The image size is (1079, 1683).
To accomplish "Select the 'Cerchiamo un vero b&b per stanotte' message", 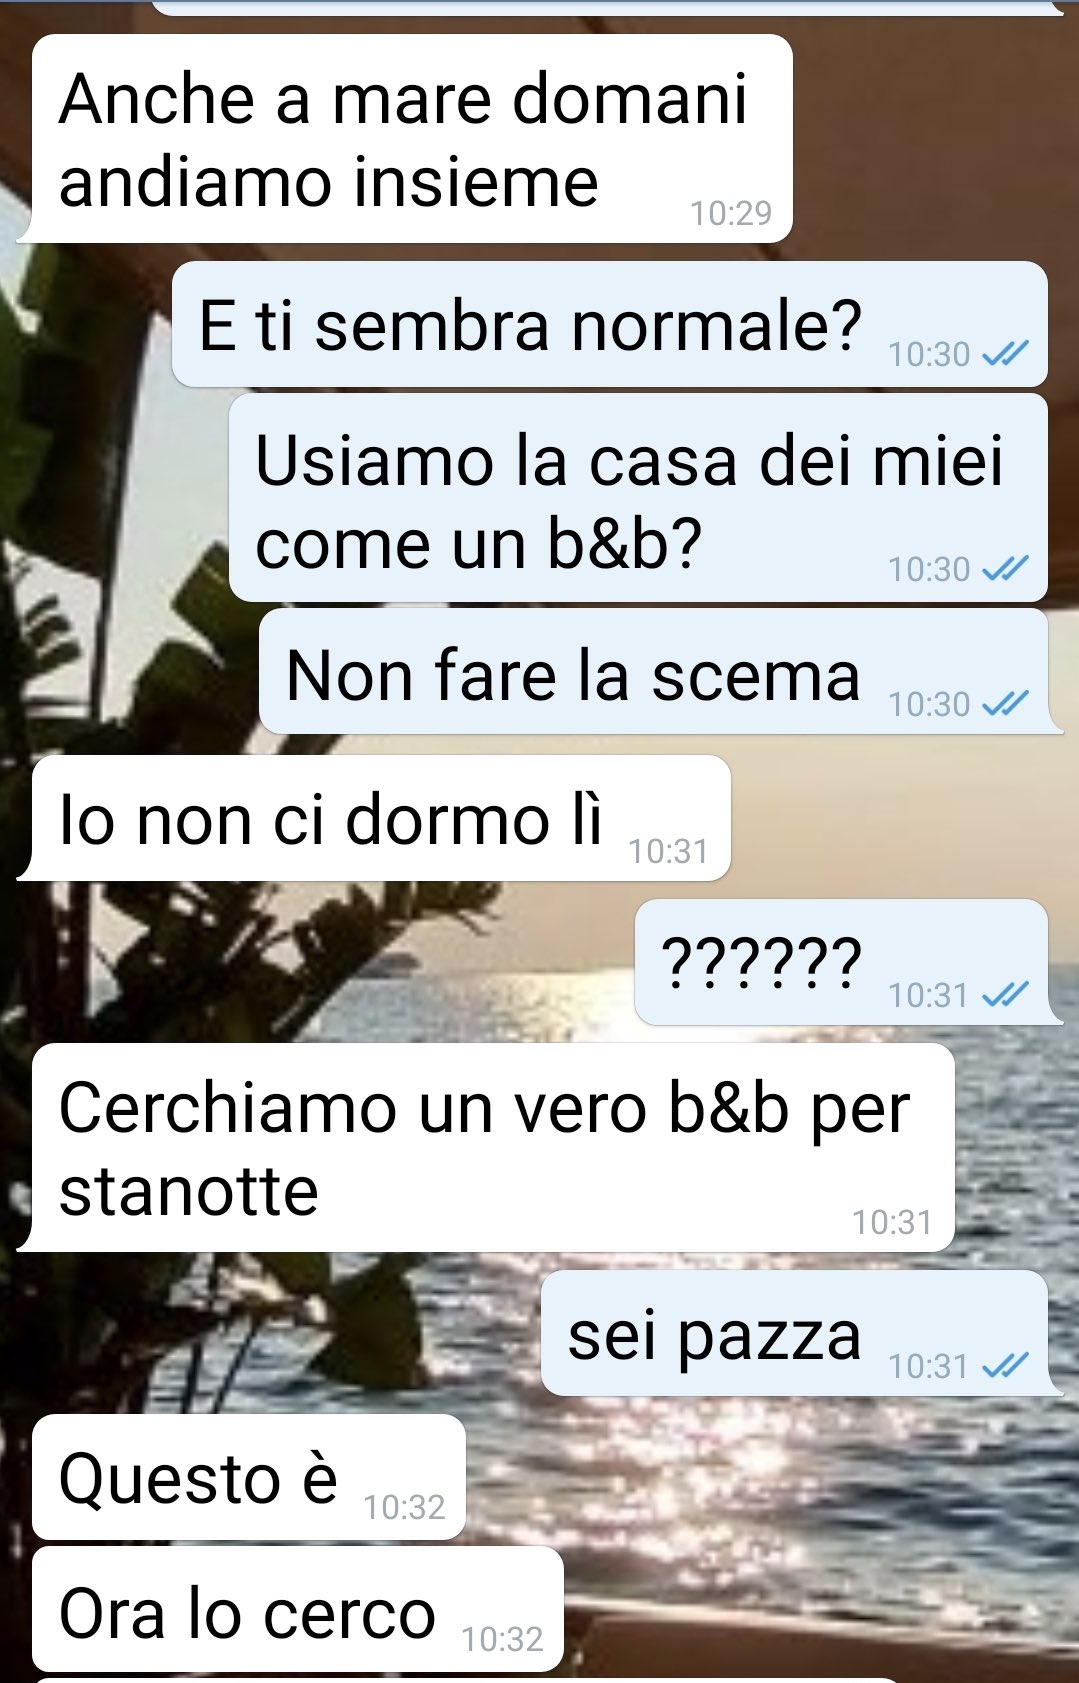I will coord(493,1147).
